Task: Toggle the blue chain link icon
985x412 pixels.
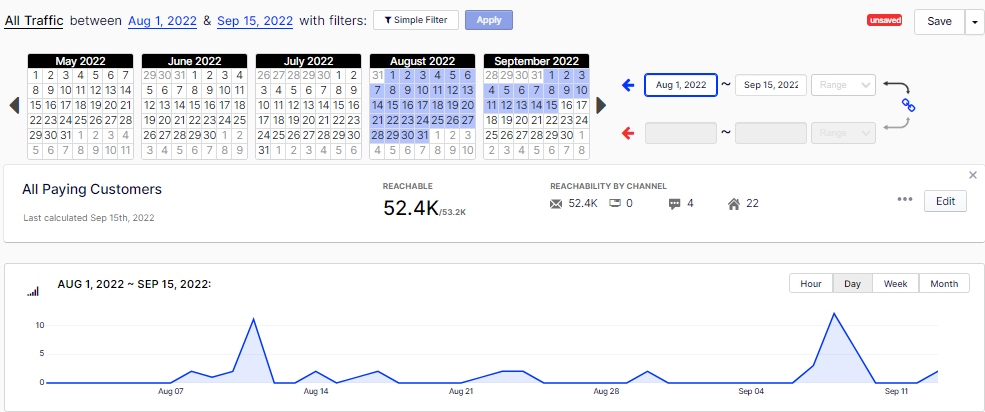Action: (x=908, y=106)
